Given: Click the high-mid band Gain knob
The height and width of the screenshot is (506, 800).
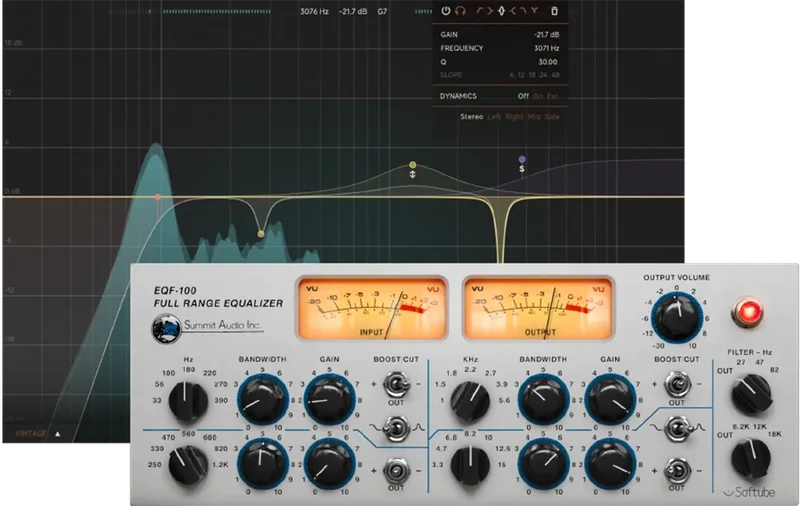Looking at the screenshot, I should [610, 400].
